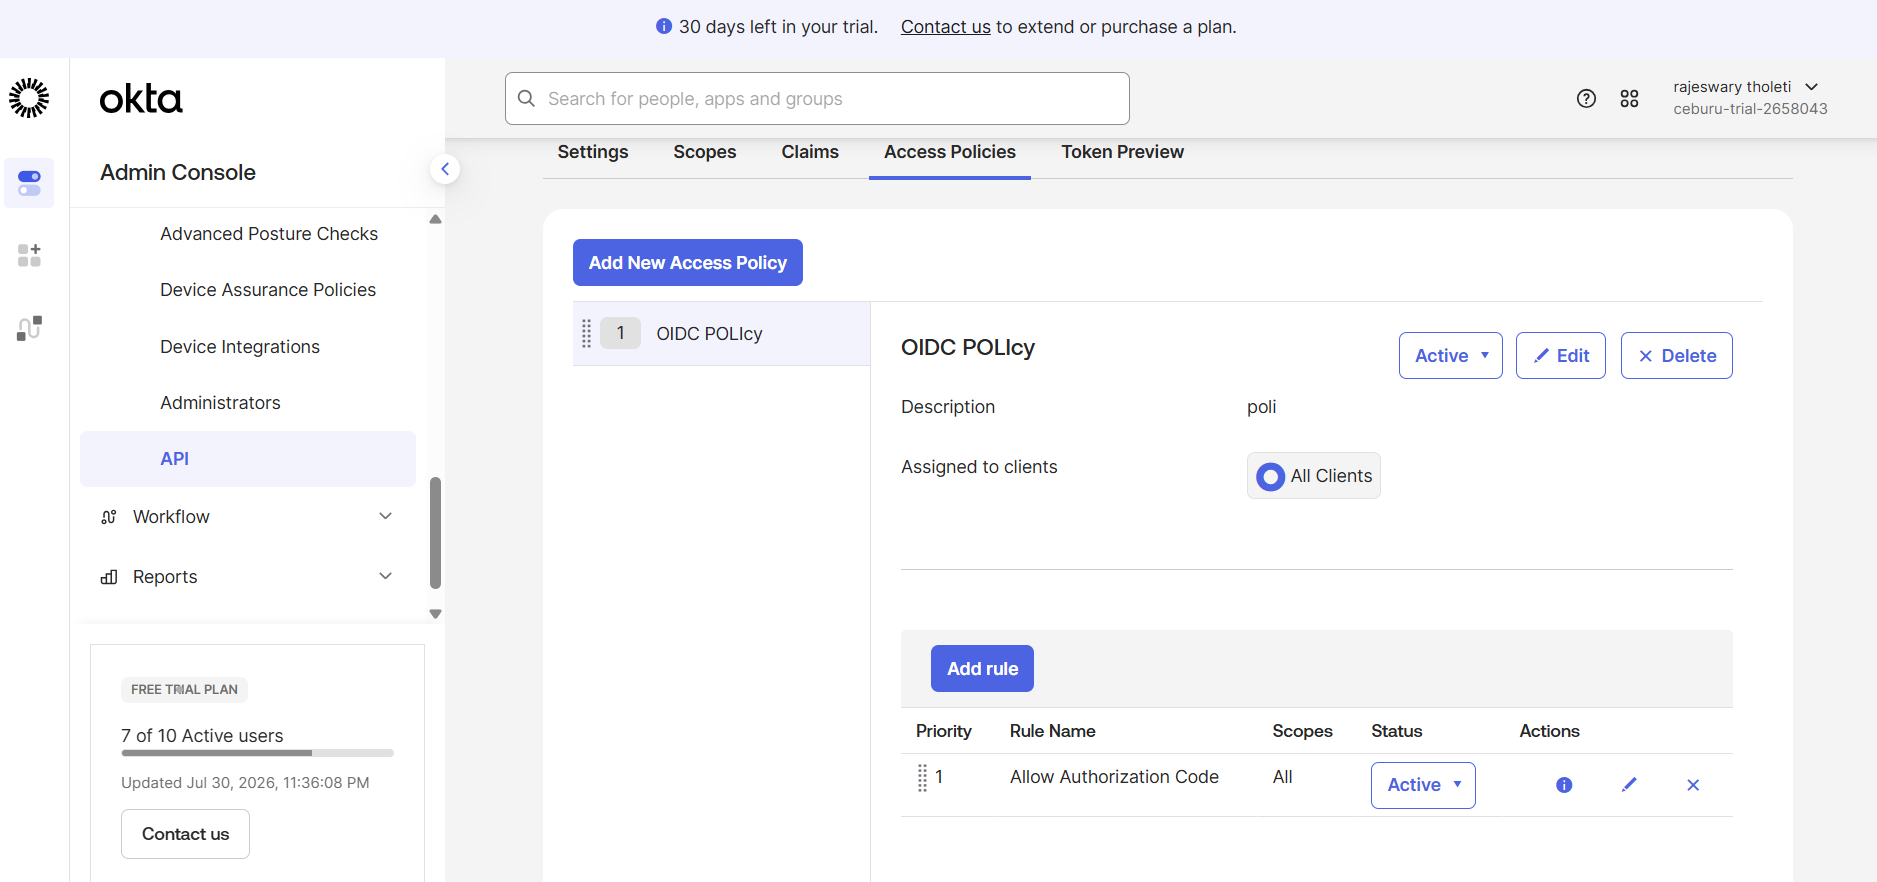Image resolution: width=1877 pixels, height=882 pixels.
Task: Click the Reports chart icon
Action: tap(109, 577)
